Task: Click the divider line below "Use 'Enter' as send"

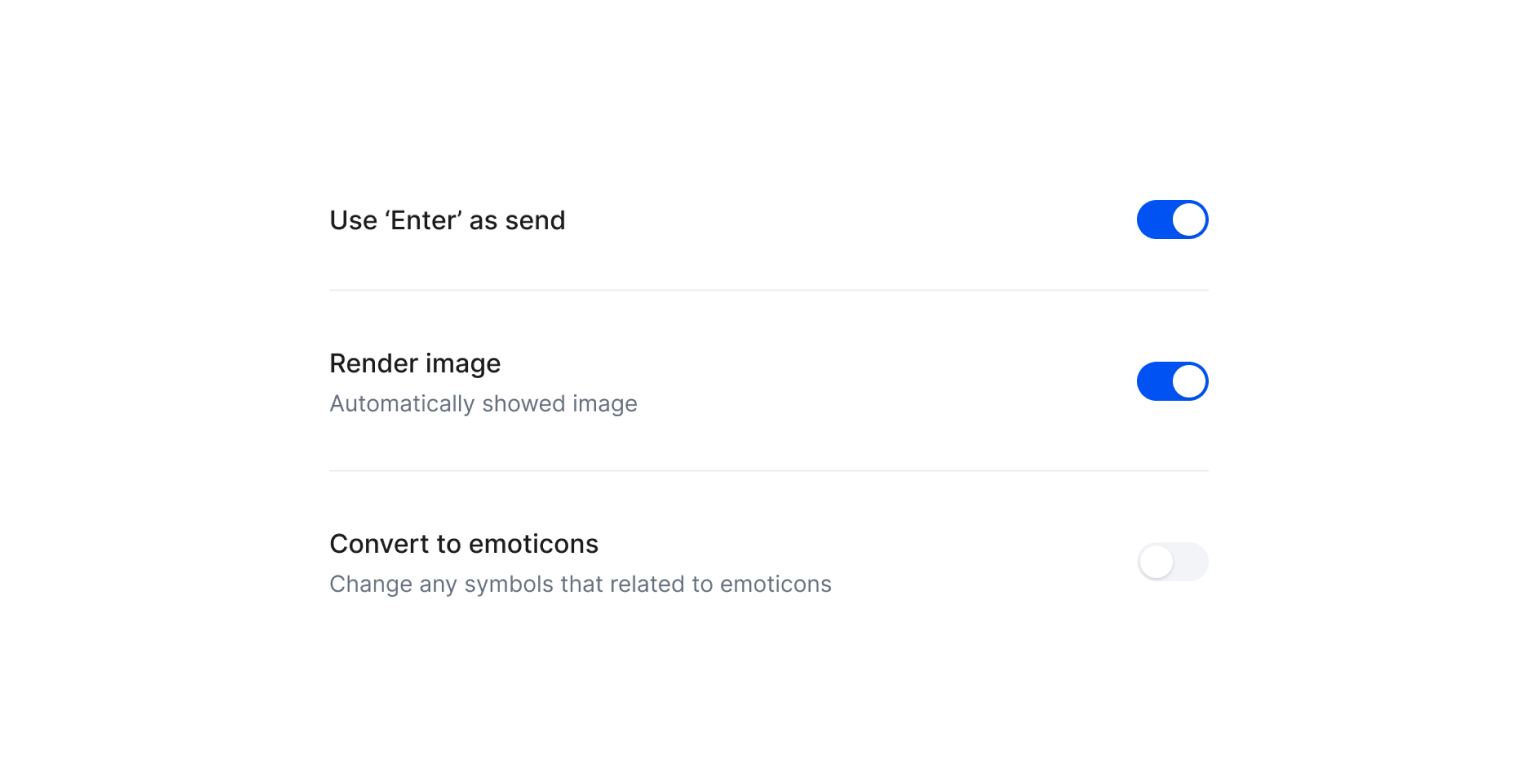Action: pos(768,290)
